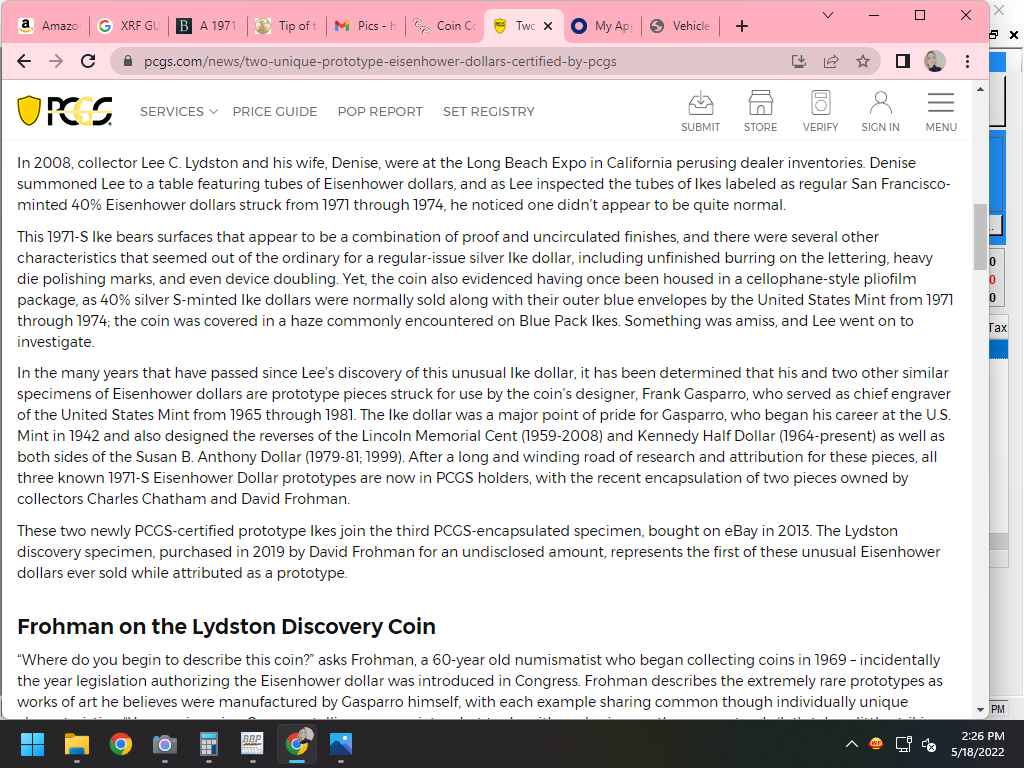Screen dimensions: 1024x768
Task: Close the active PCGS tab
Action: click(x=548, y=26)
